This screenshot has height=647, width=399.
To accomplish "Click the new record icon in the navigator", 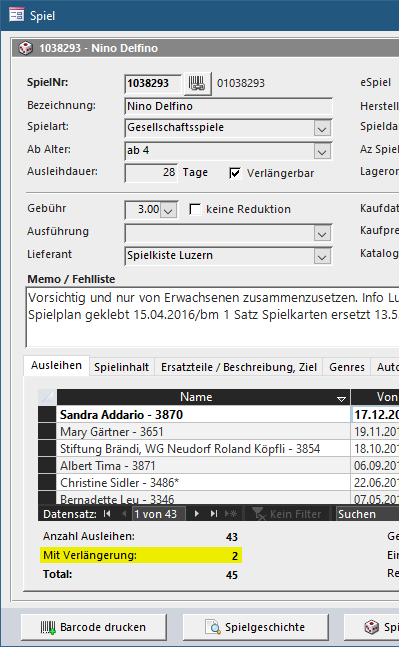I will tap(231, 514).
